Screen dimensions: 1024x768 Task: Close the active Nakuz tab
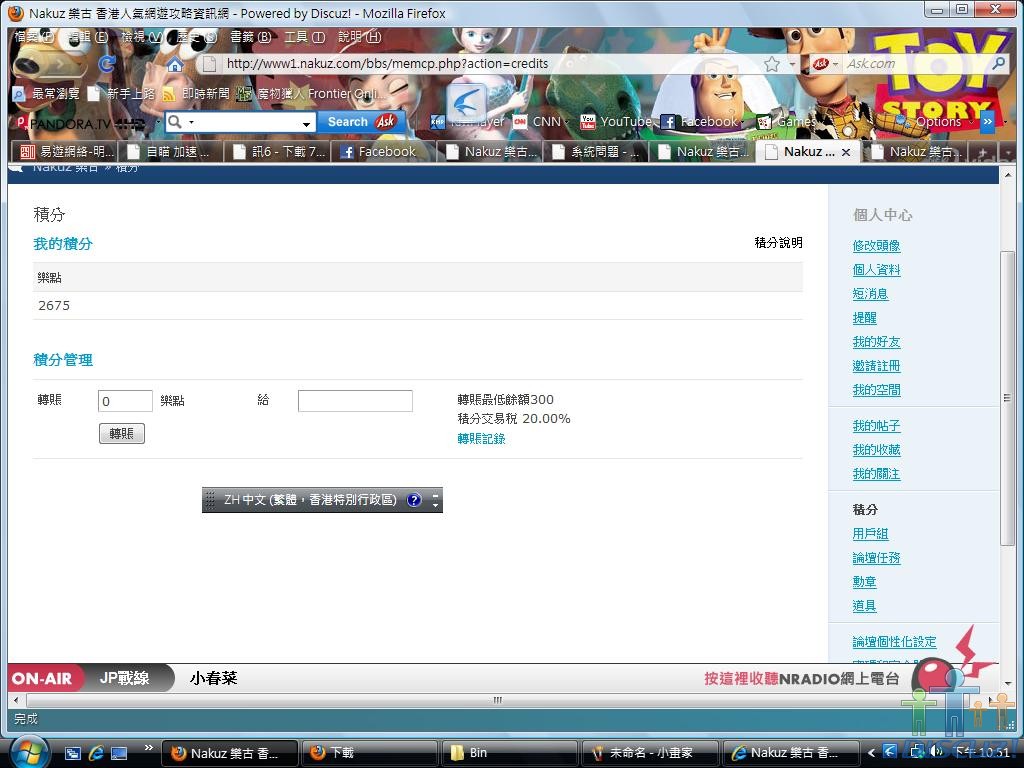pos(846,152)
